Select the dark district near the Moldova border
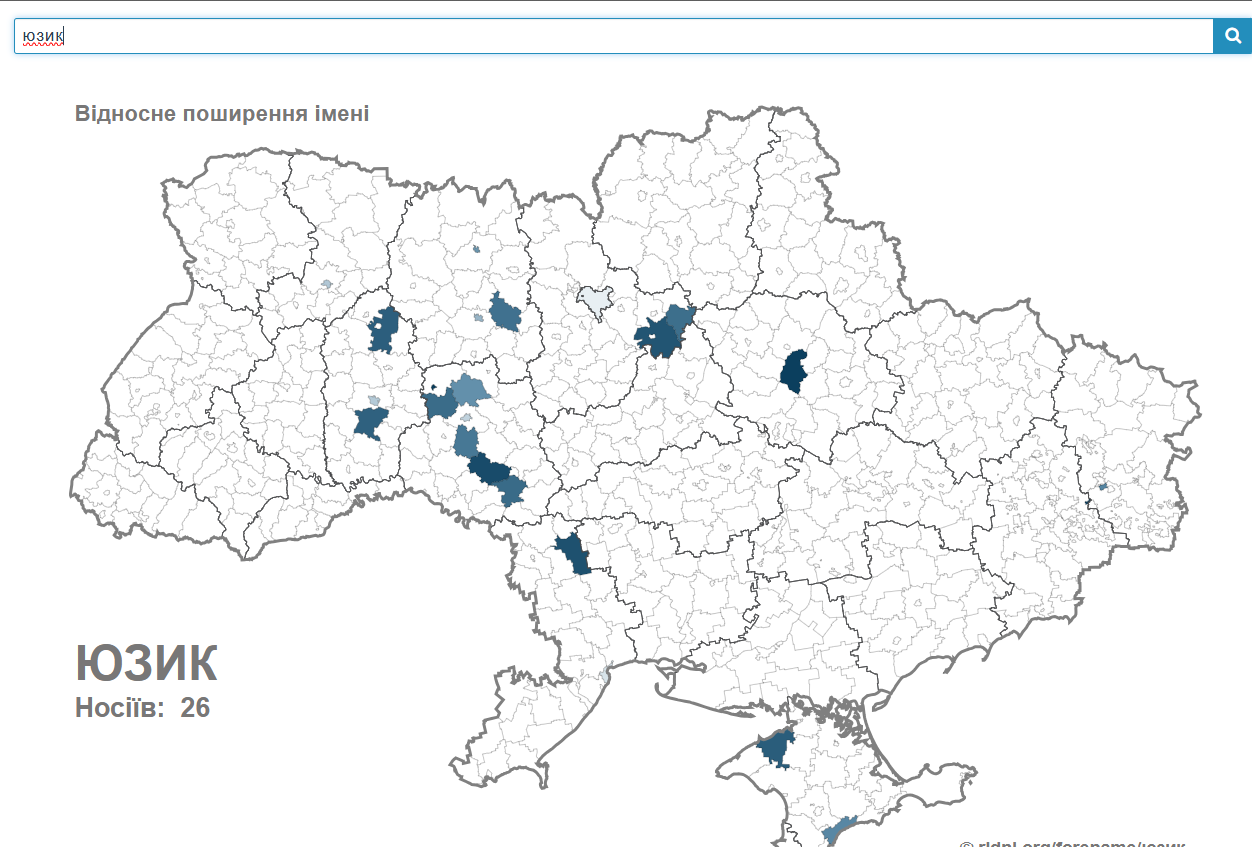The height and width of the screenshot is (847, 1252). click(x=574, y=553)
